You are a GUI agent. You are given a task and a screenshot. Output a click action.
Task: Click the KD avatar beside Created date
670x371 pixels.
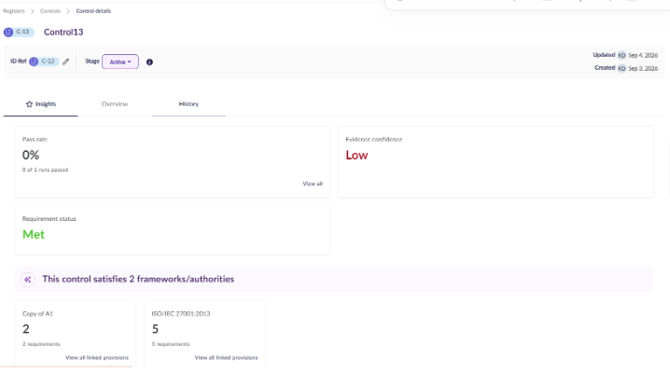[622, 68]
